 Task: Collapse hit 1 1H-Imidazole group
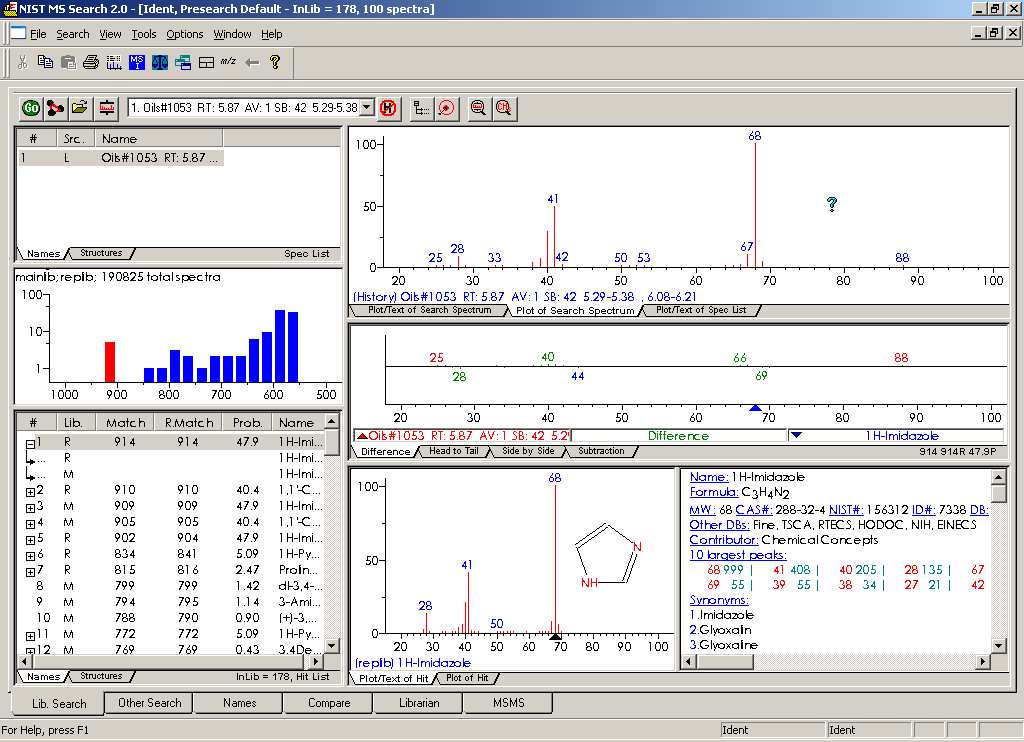pos(29,444)
